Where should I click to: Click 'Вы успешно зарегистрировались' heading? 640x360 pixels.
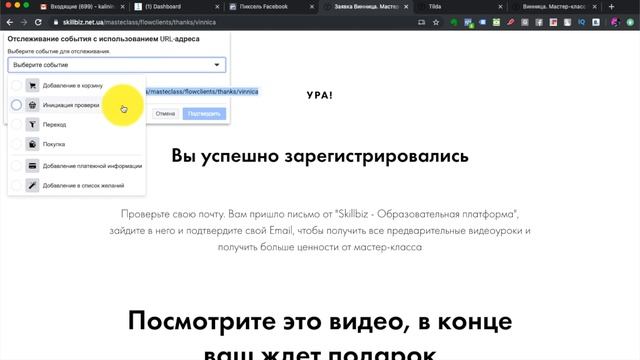tap(320, 156)
